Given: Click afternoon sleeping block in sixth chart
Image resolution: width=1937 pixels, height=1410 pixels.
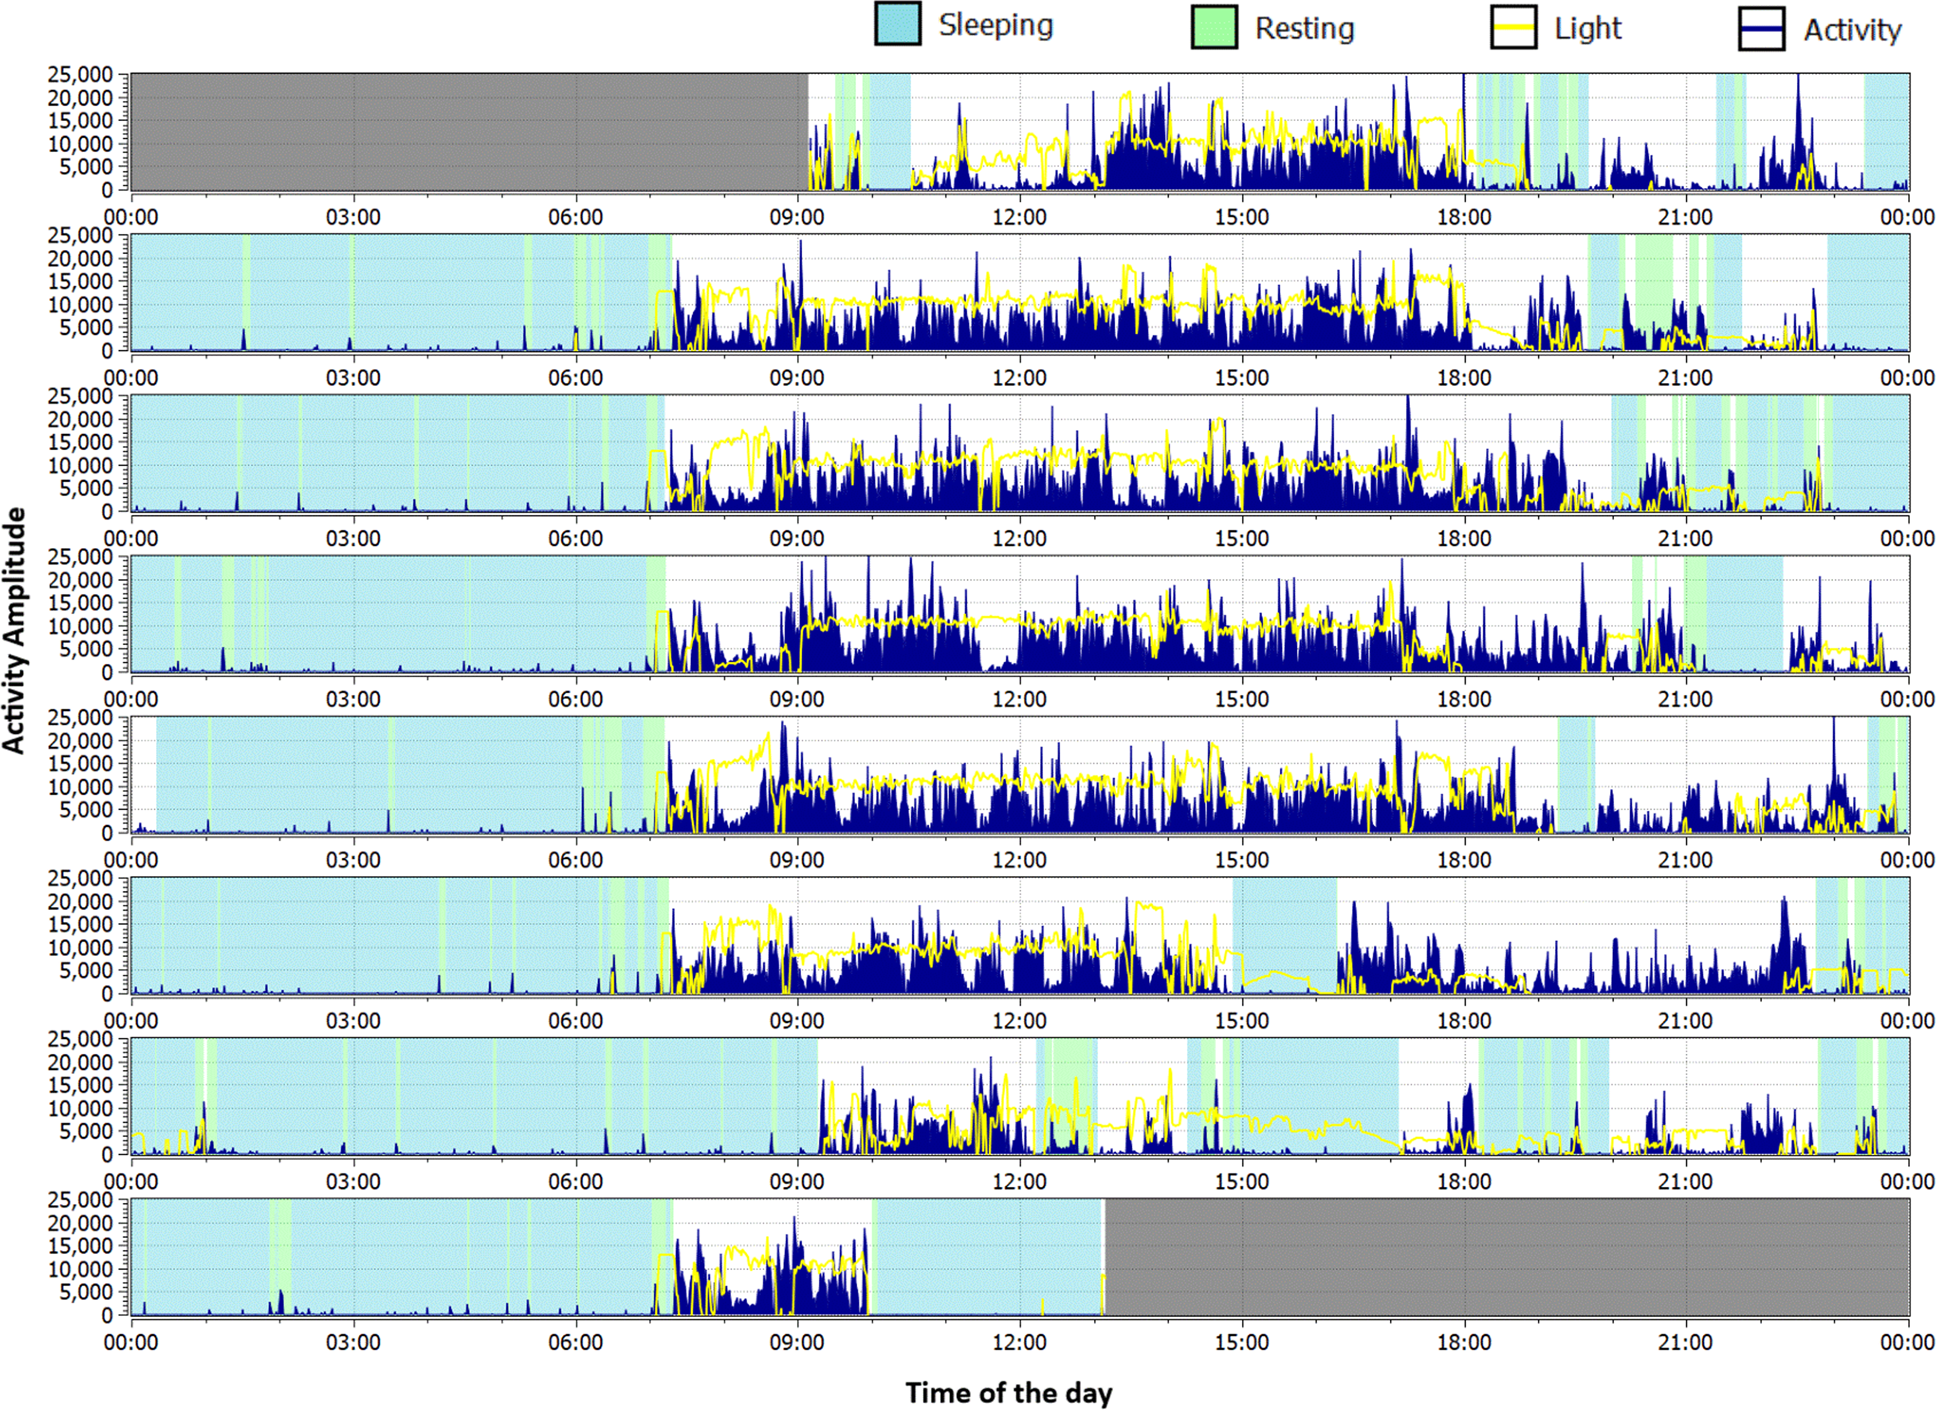Looking at the screenshot, I should (1284, 920).
